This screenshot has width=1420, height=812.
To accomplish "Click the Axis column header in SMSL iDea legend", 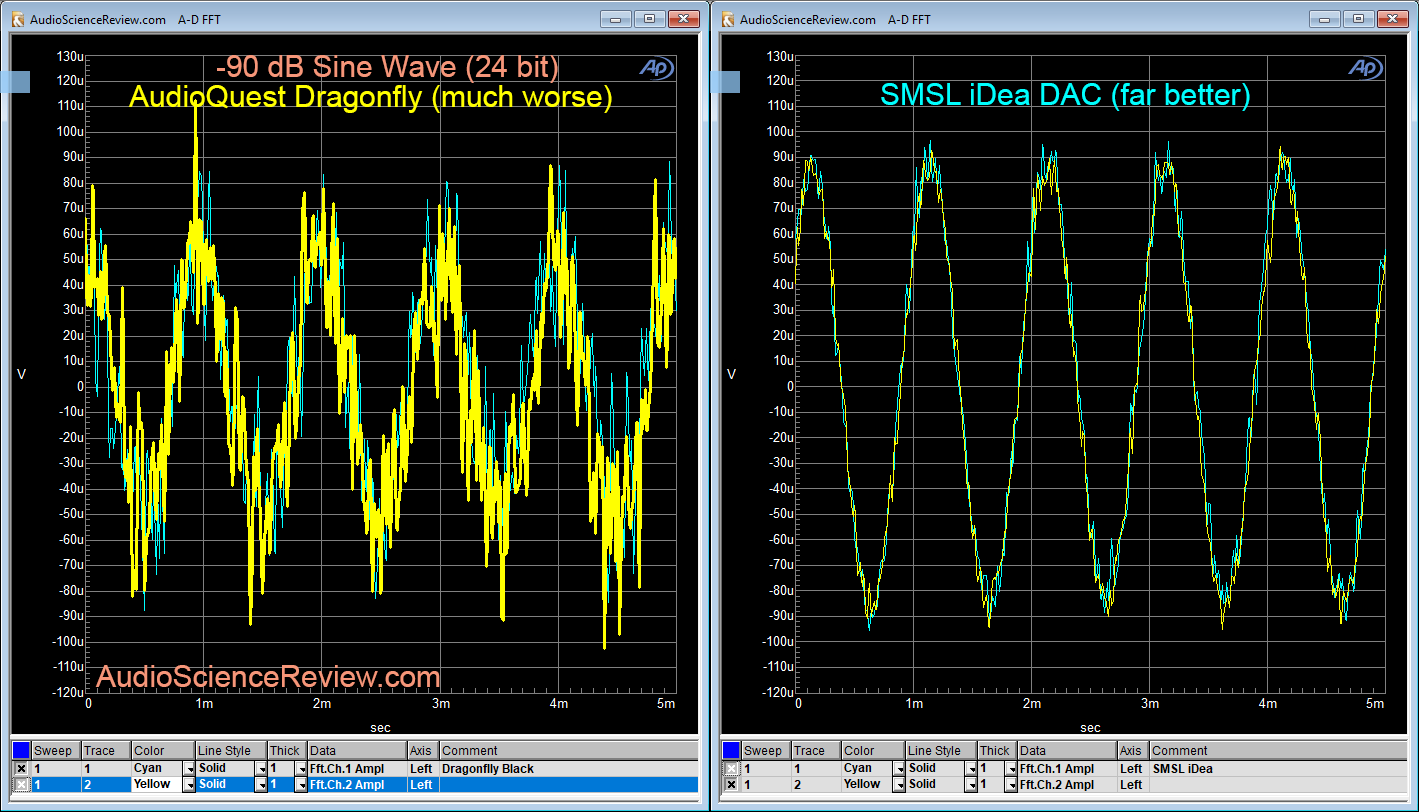I will [x=1133, y=751].
